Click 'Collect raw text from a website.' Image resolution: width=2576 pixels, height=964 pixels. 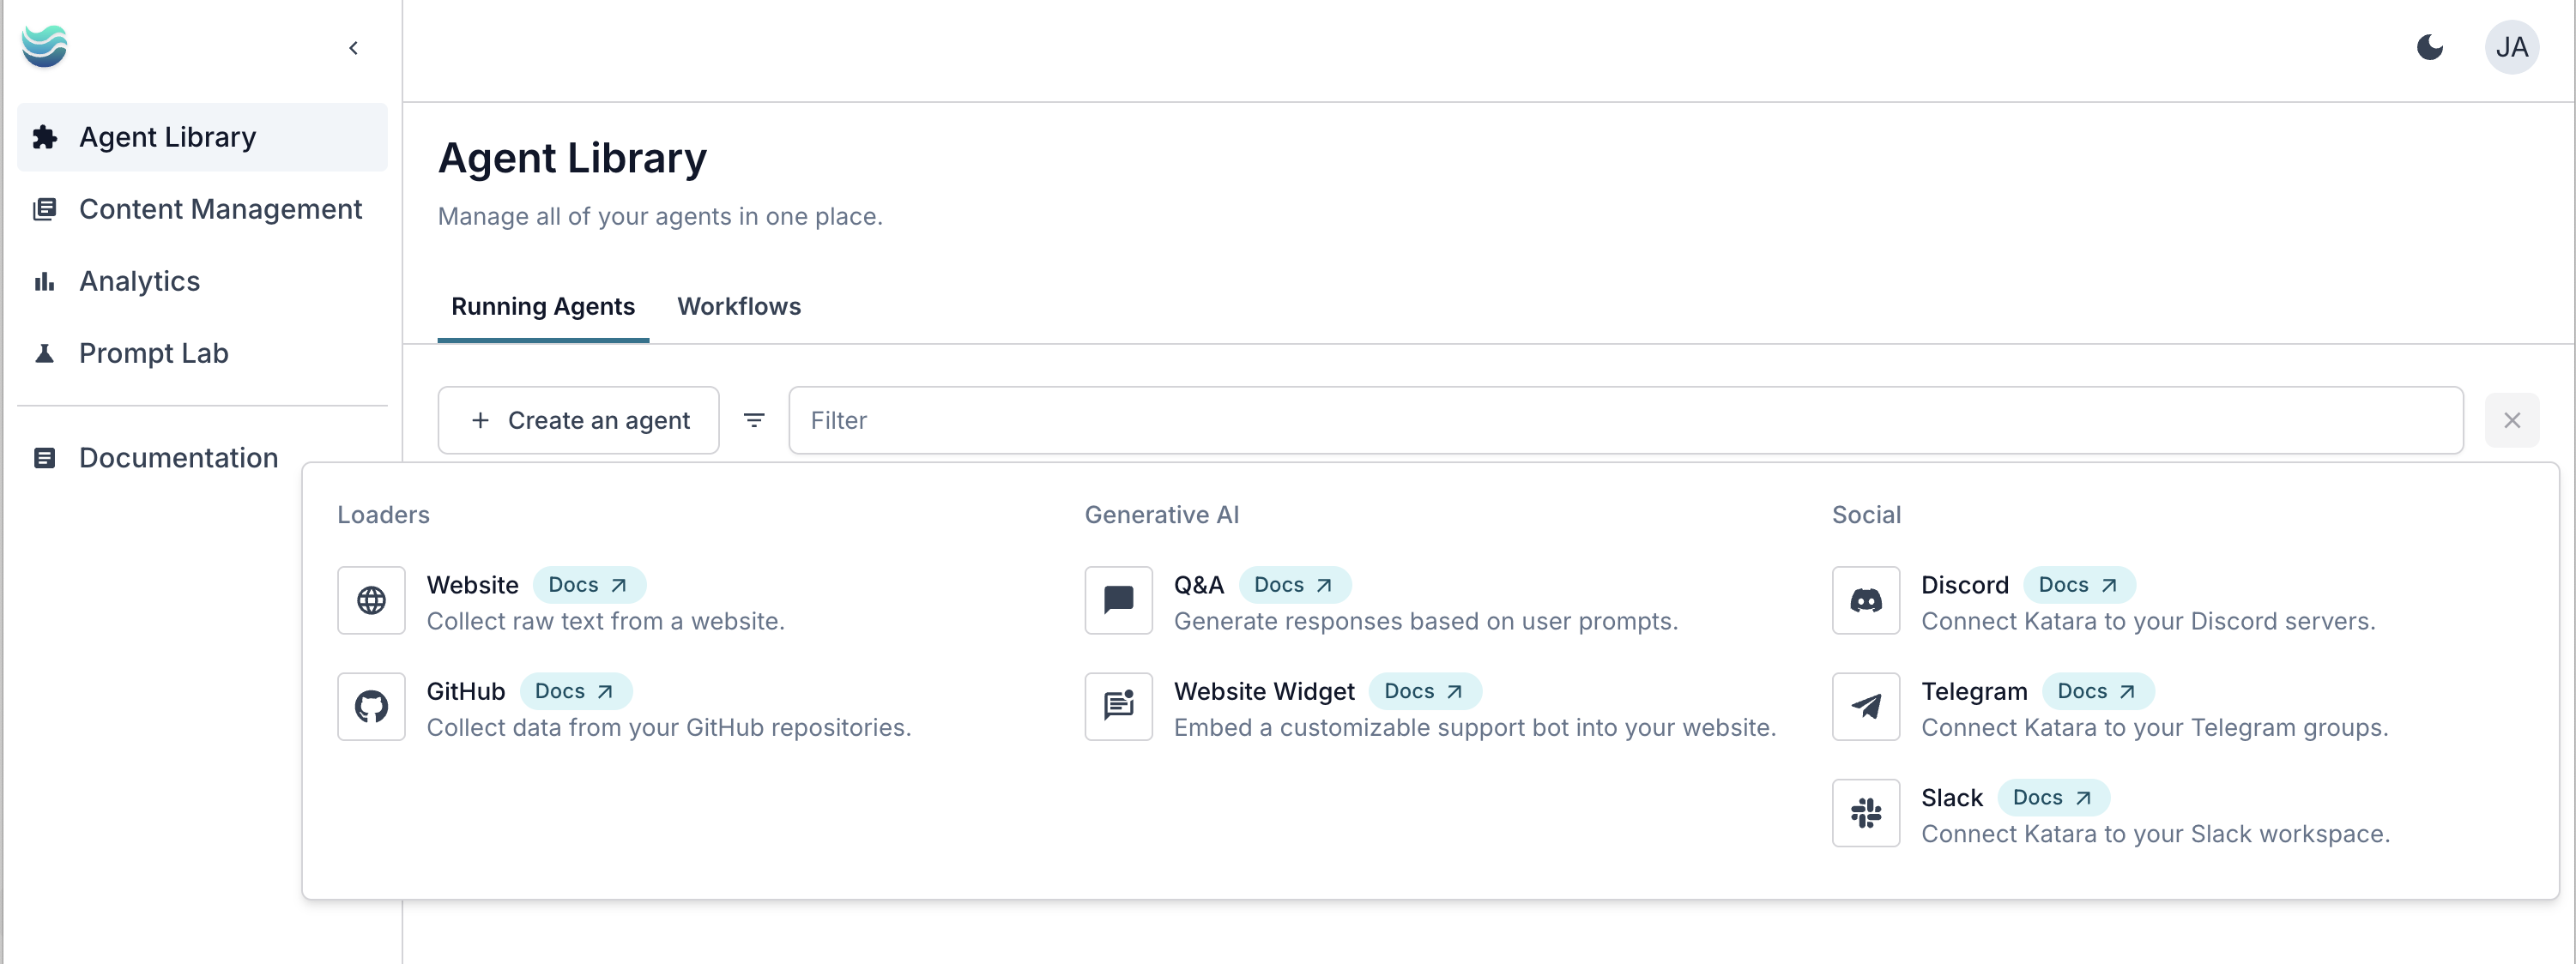pyautogui.click(x=606, y=621)
